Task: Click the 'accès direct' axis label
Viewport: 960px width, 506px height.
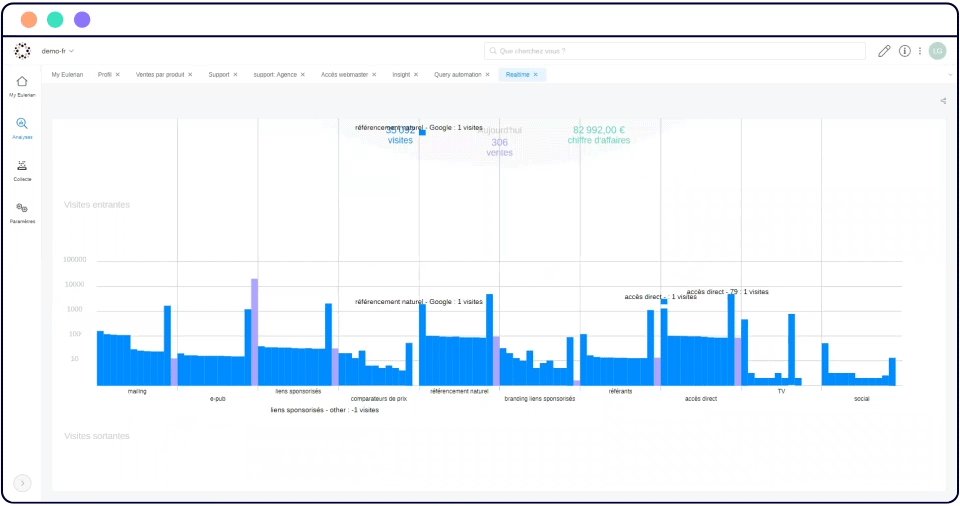Action: pyautogui.click(x=700, y=399)
